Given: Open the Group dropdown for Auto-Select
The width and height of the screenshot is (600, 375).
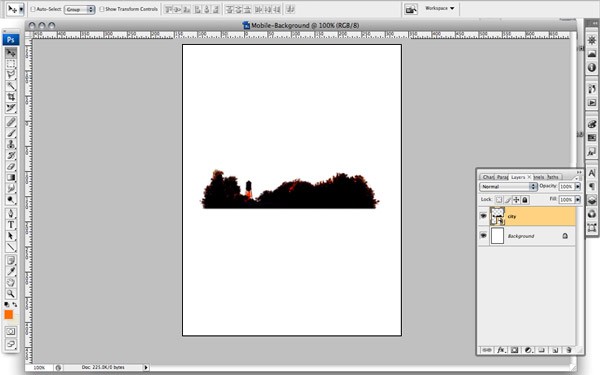Looking at the screenshot, I should (80, 9).
